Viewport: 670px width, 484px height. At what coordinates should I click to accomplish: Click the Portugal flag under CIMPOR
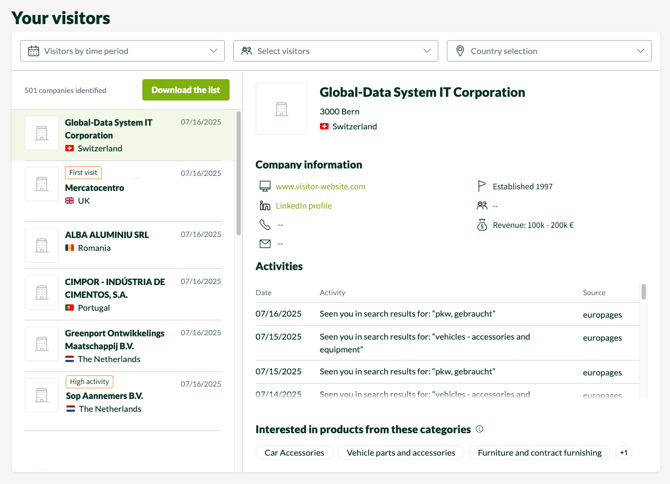click(70, 307)
